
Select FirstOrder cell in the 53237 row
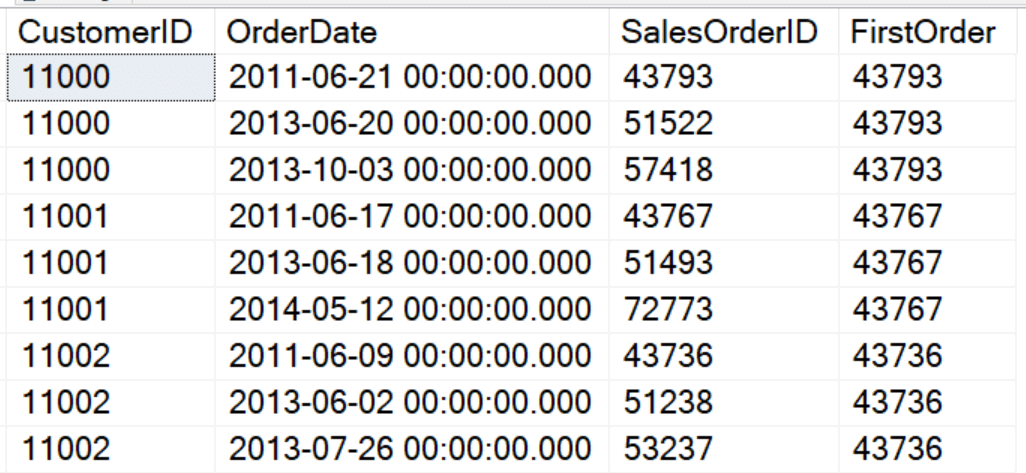[927, 449]
